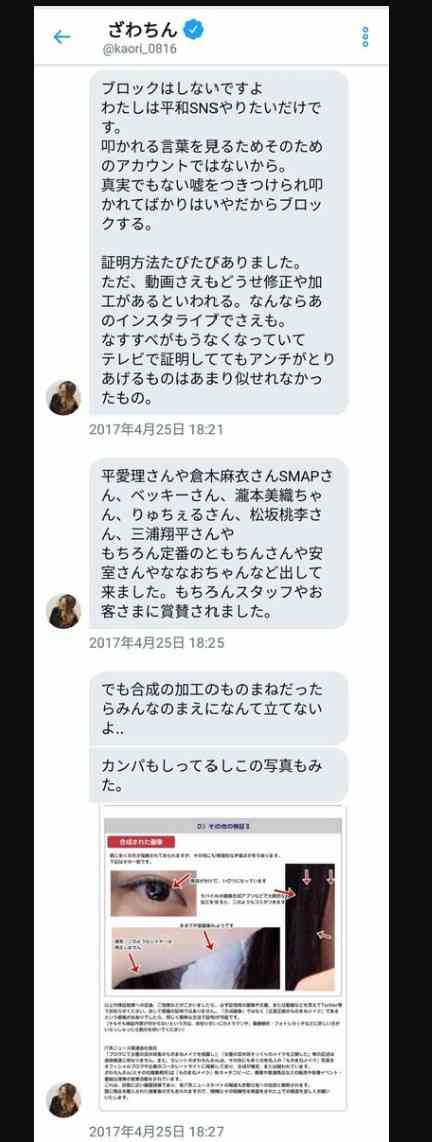Tap the back arrow icon

[x=62, y=37]
